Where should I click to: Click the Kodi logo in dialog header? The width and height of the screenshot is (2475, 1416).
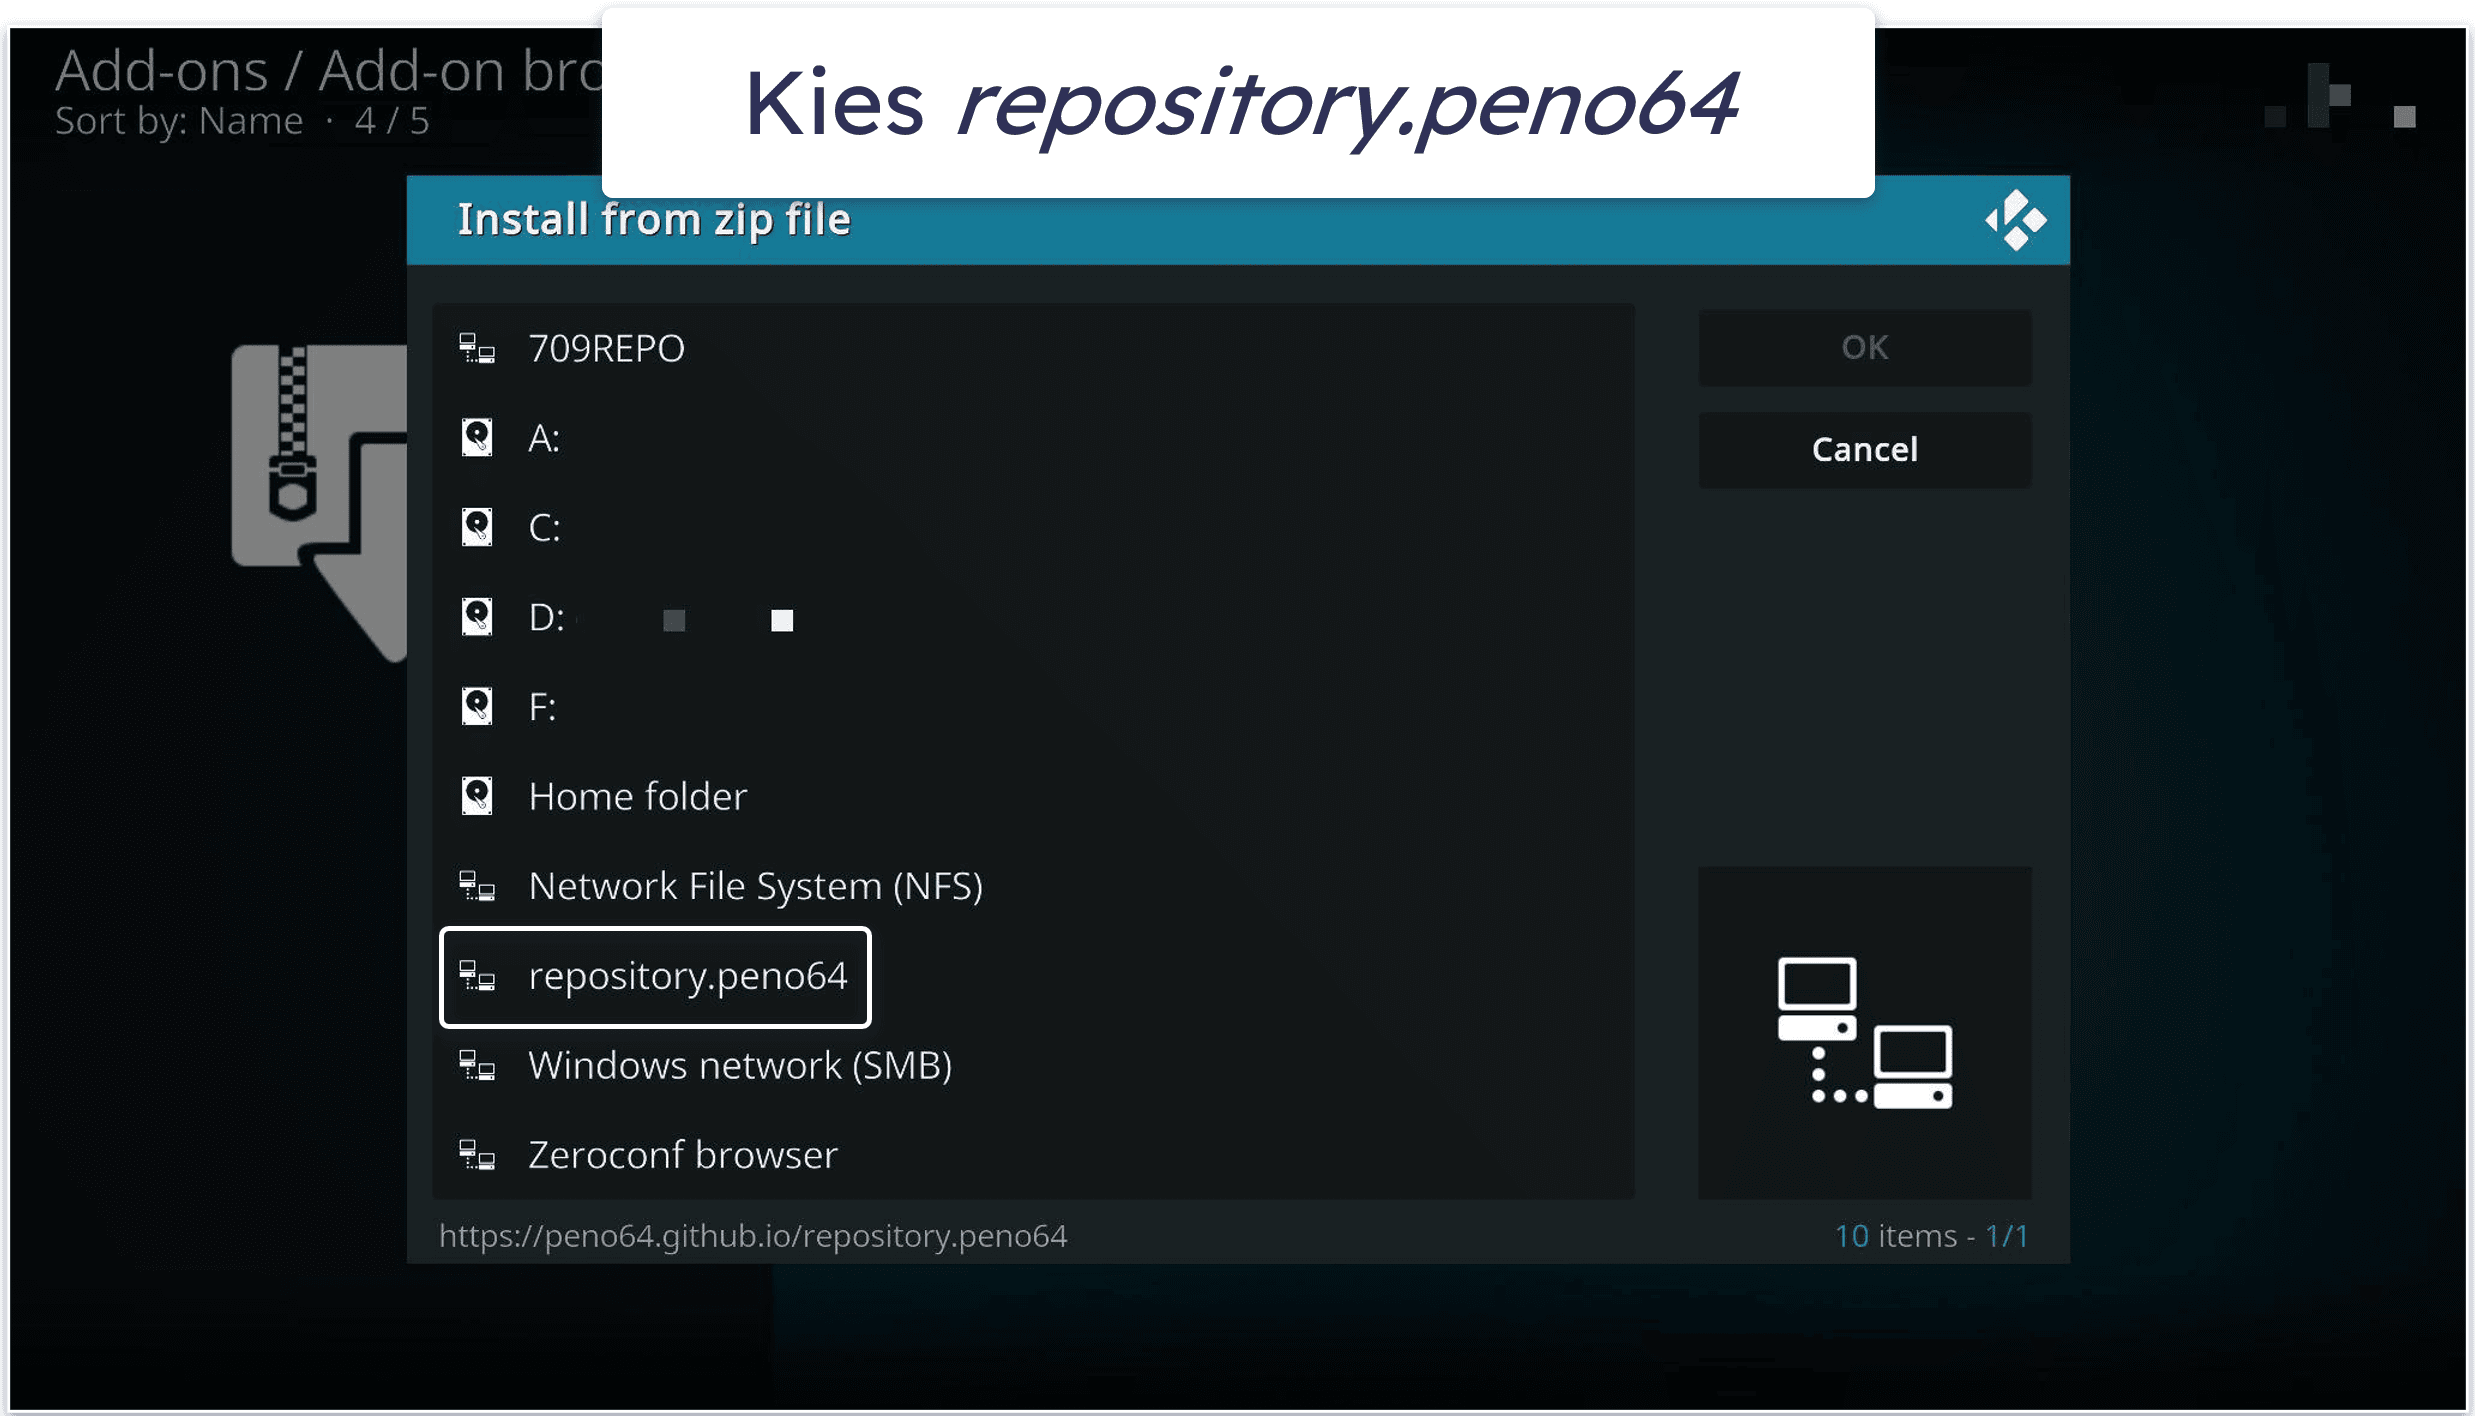click(2015, 220)
